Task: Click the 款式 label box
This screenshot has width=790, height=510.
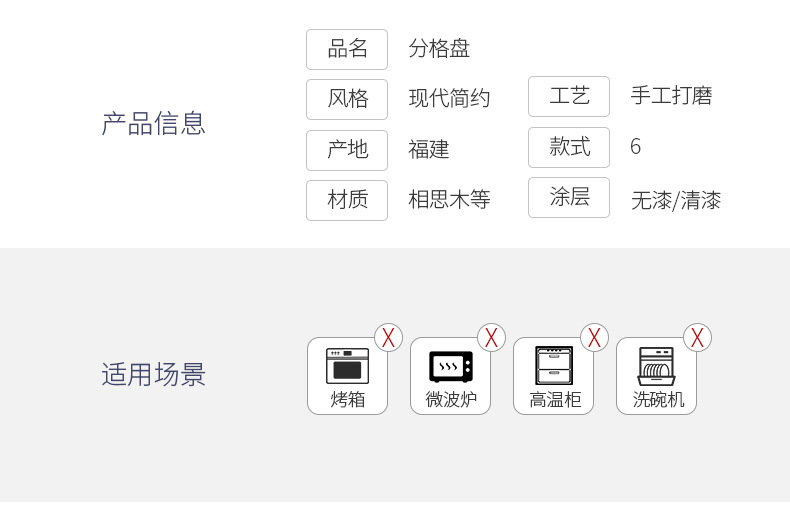Action: click(569, 147)
